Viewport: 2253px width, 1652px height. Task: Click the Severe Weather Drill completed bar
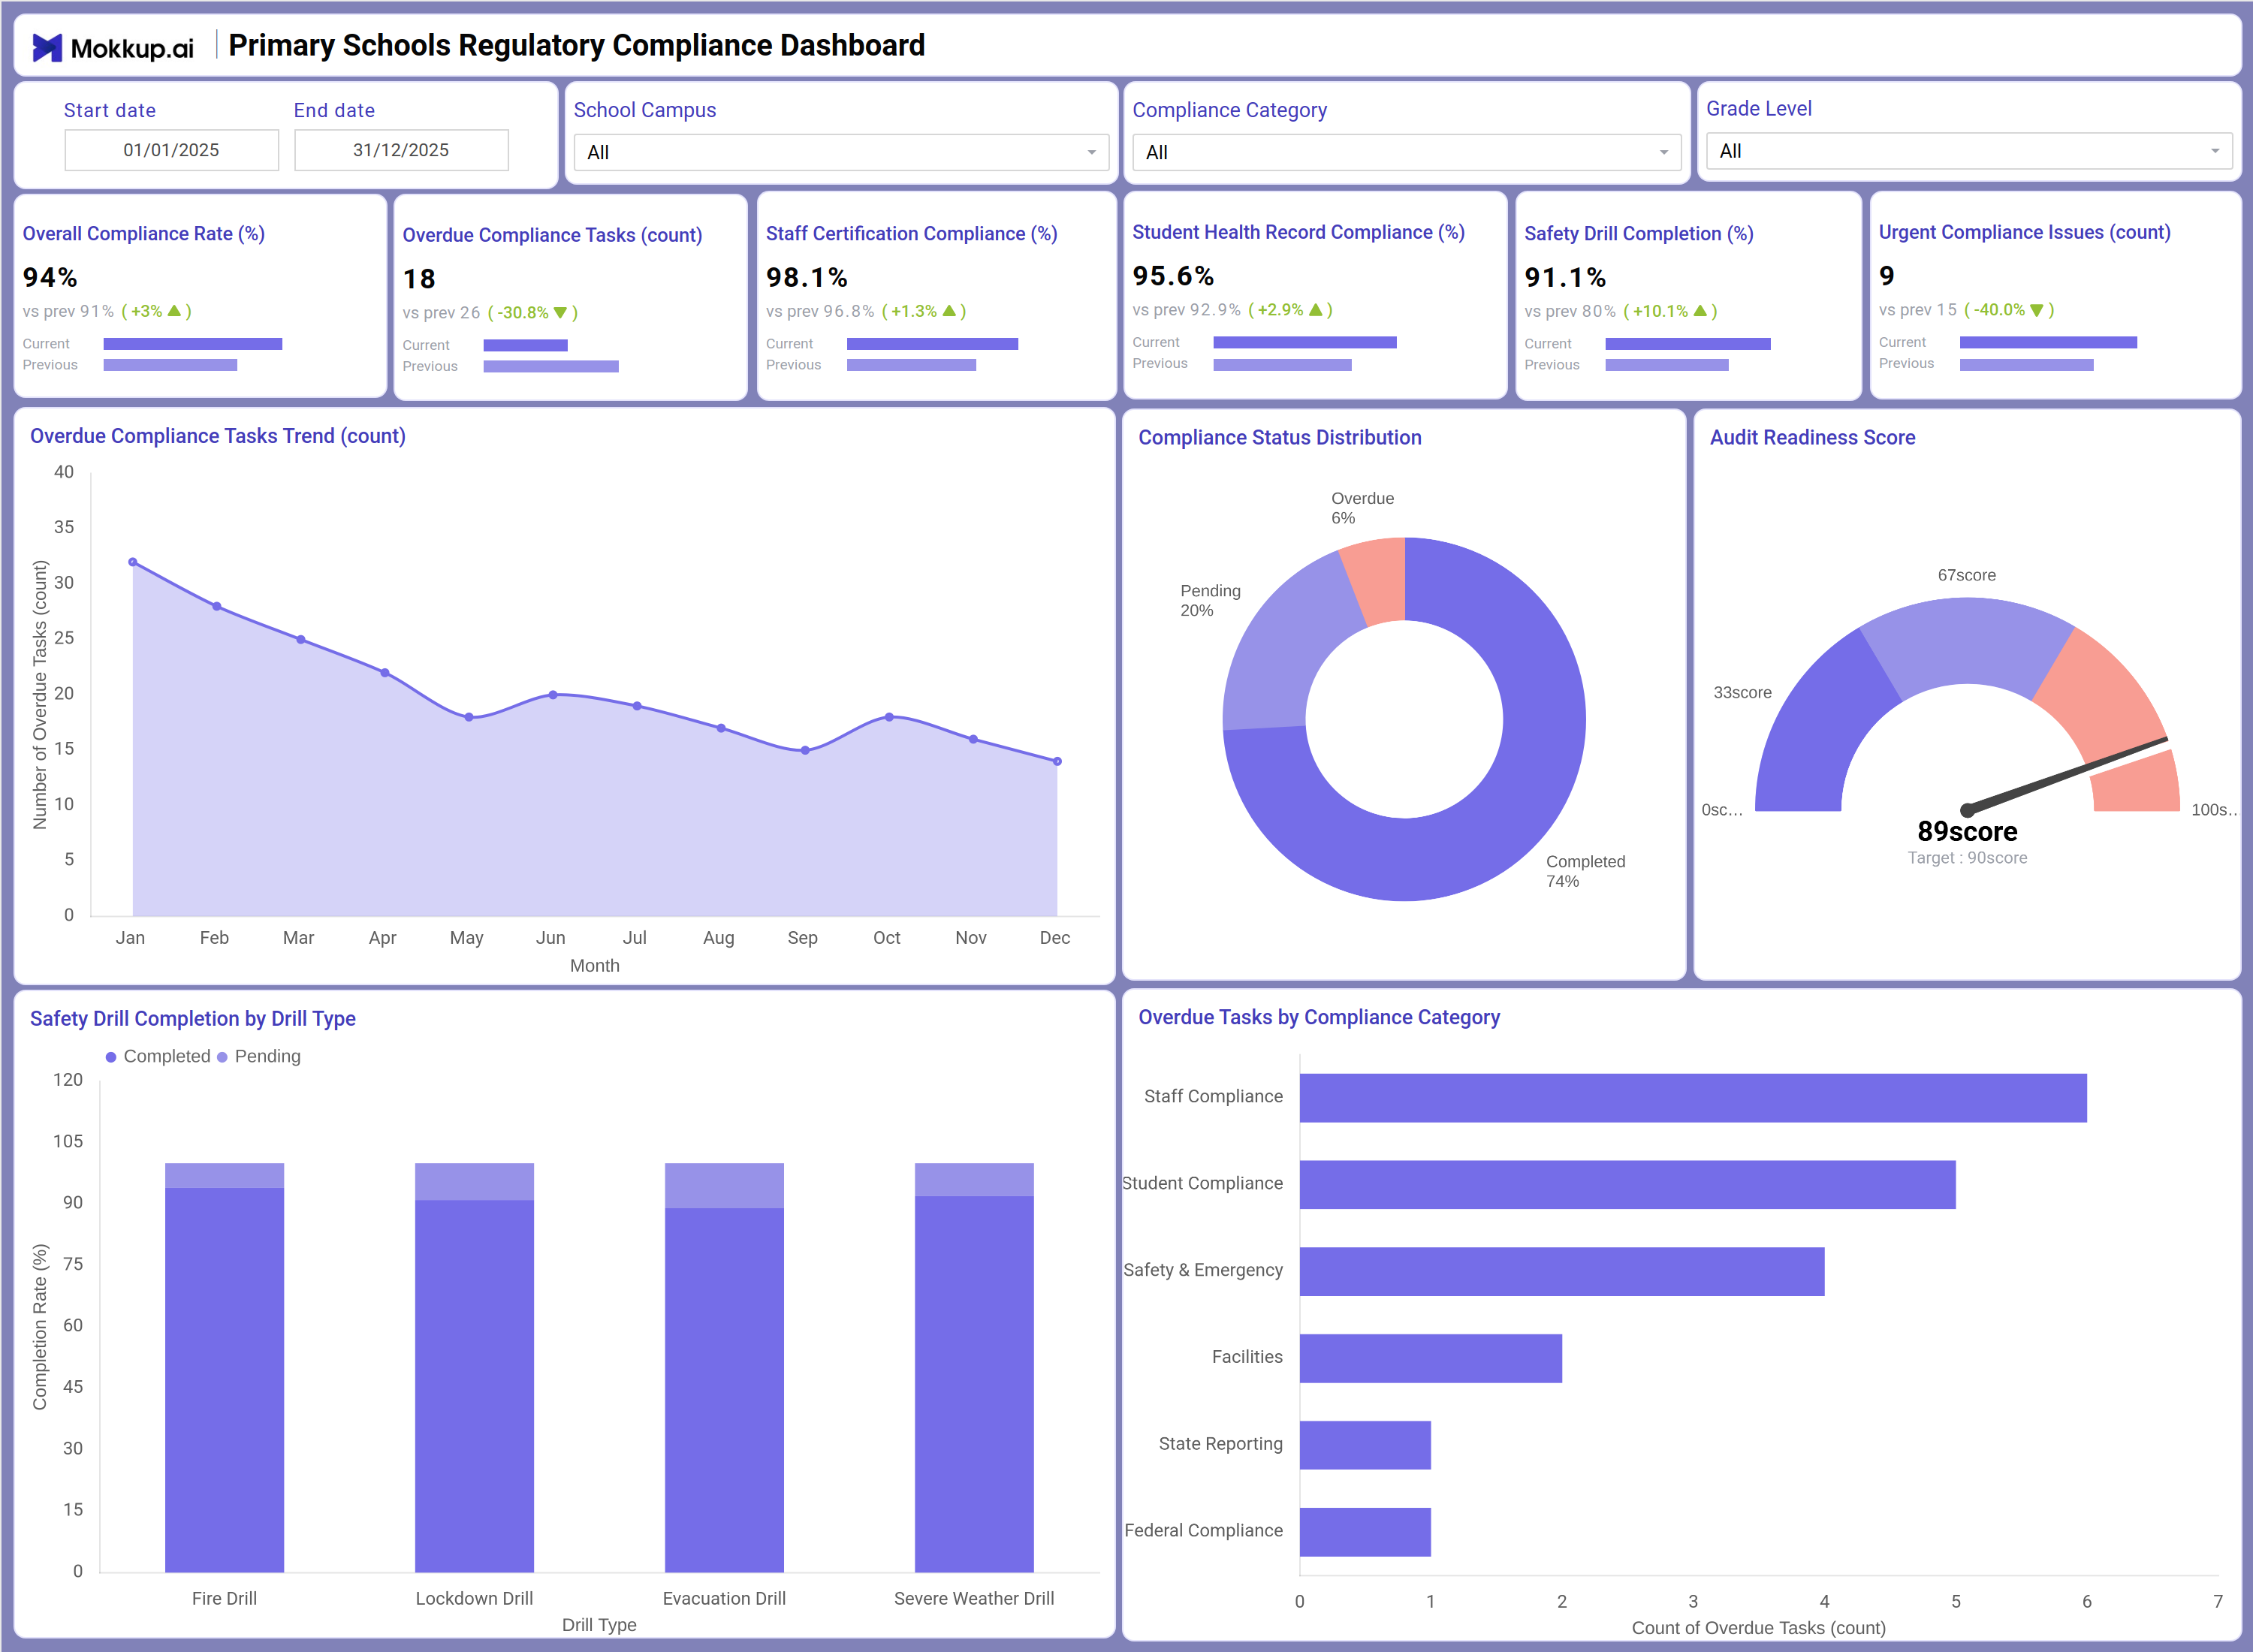pos(974,1384)
